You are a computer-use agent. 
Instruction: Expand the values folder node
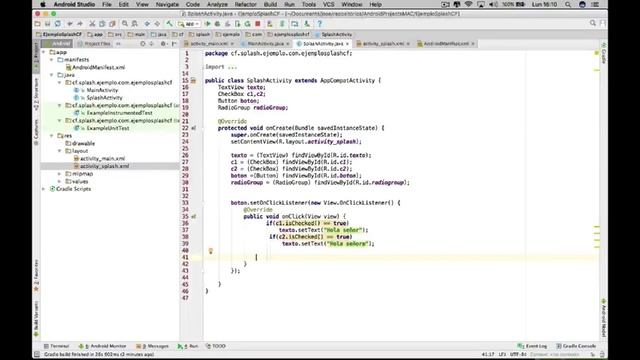(x=60, y=181)
